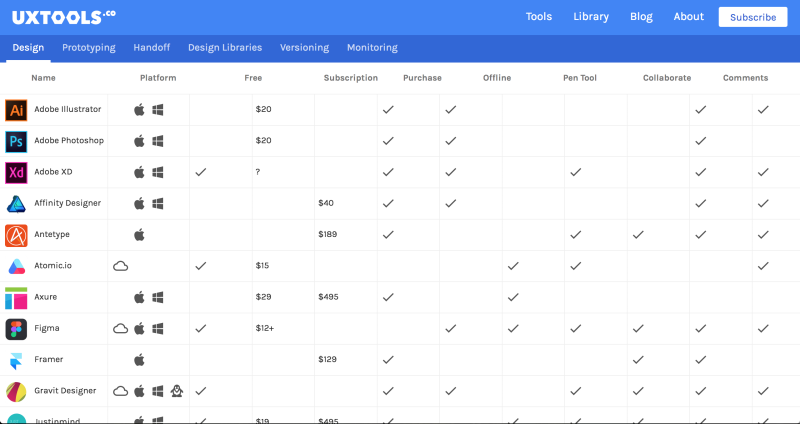Click the Adobe XD logo icon
The height and width of the screenshot is (424, 800).
coord(16,172)
